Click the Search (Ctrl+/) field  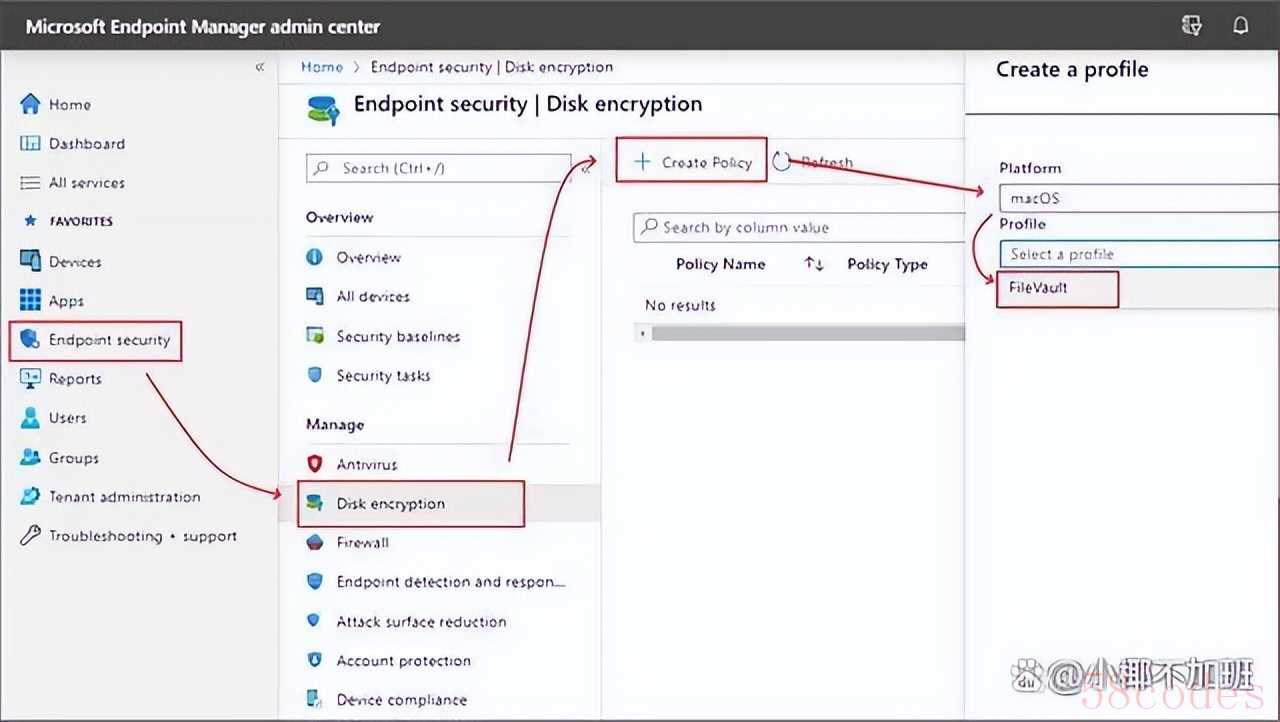(438, 168)
